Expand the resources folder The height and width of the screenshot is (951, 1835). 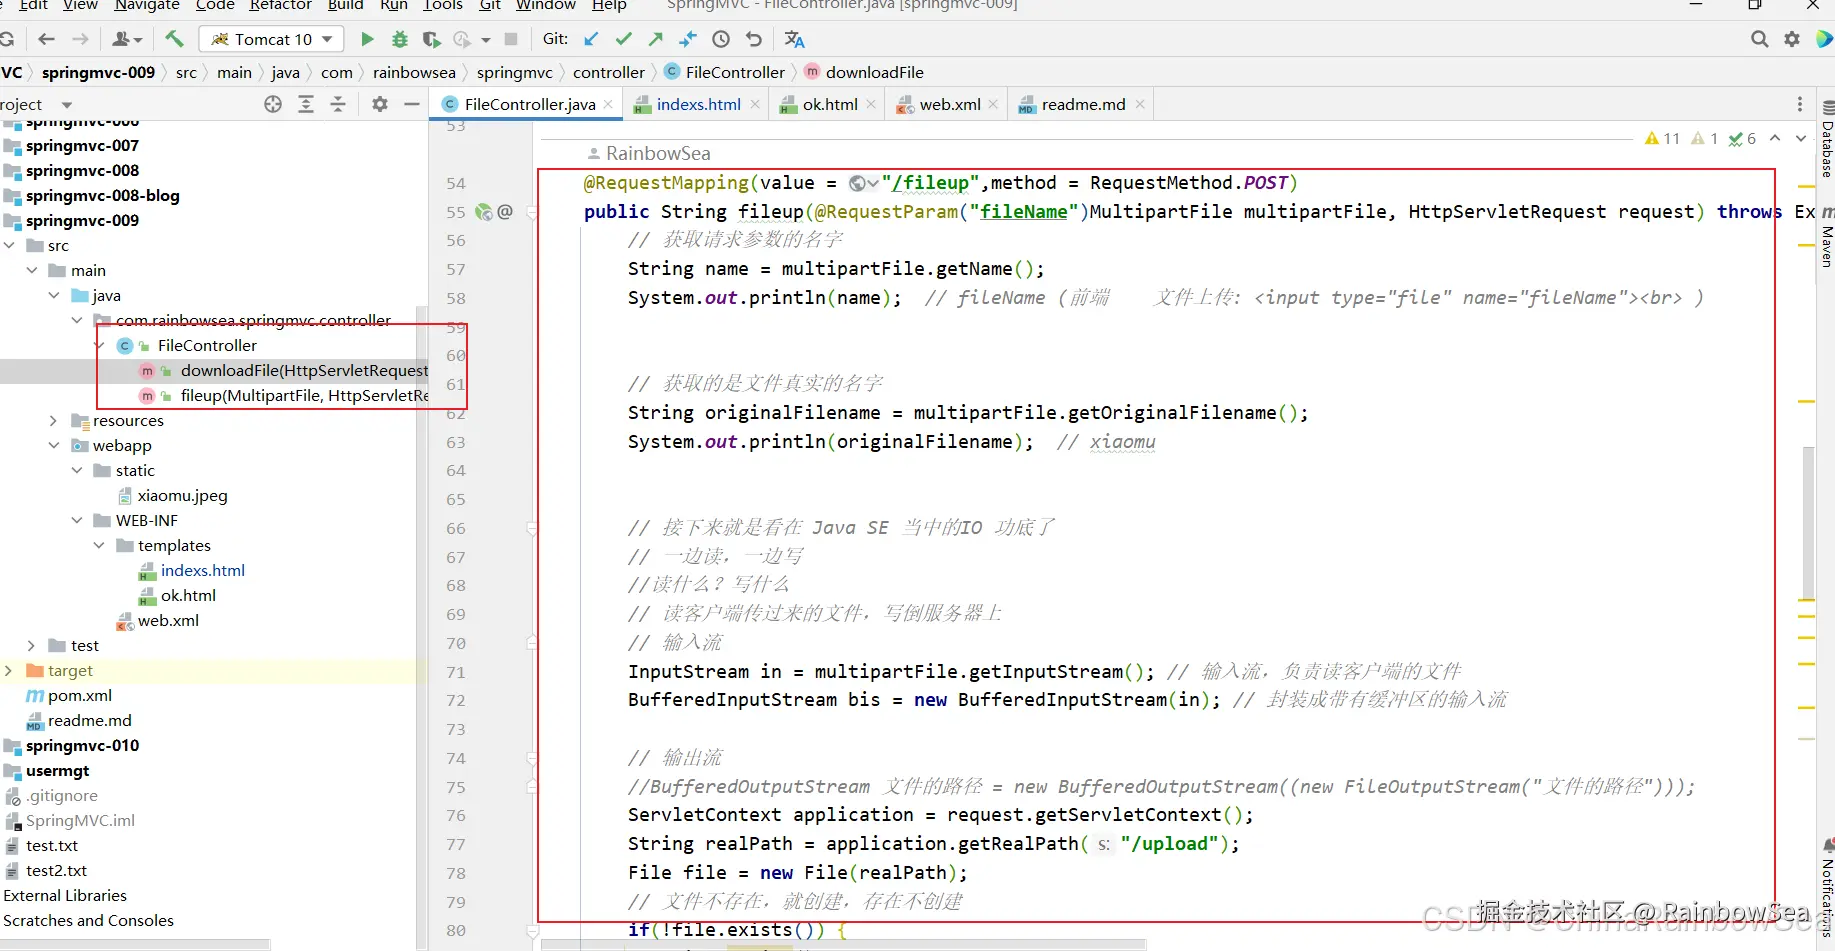pyautogui.click(x=54, y=420)
